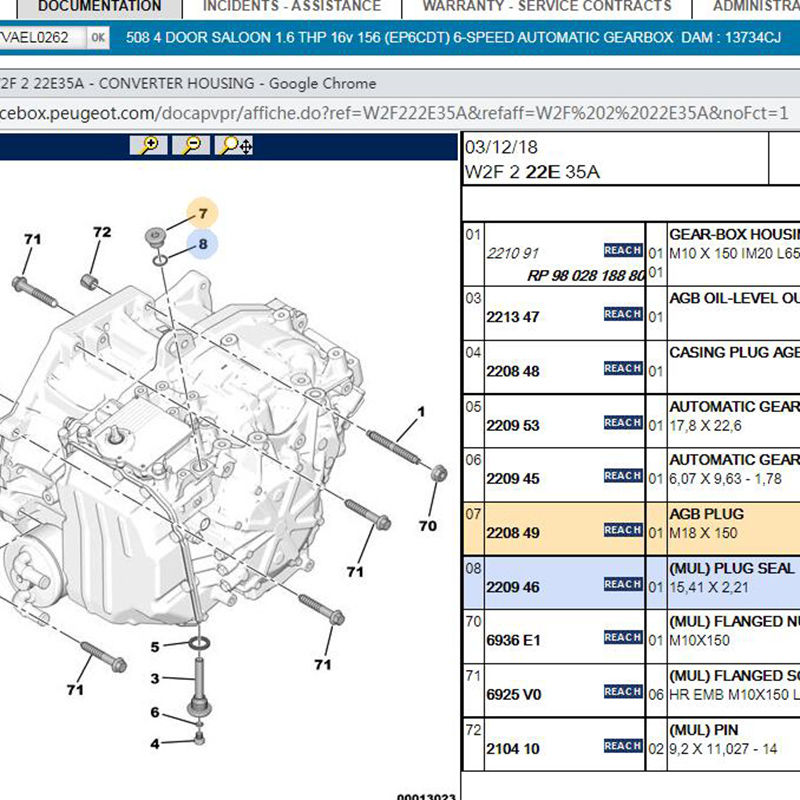
Task: Click the REACH badge for part 6936 E1
Action: 622,638
